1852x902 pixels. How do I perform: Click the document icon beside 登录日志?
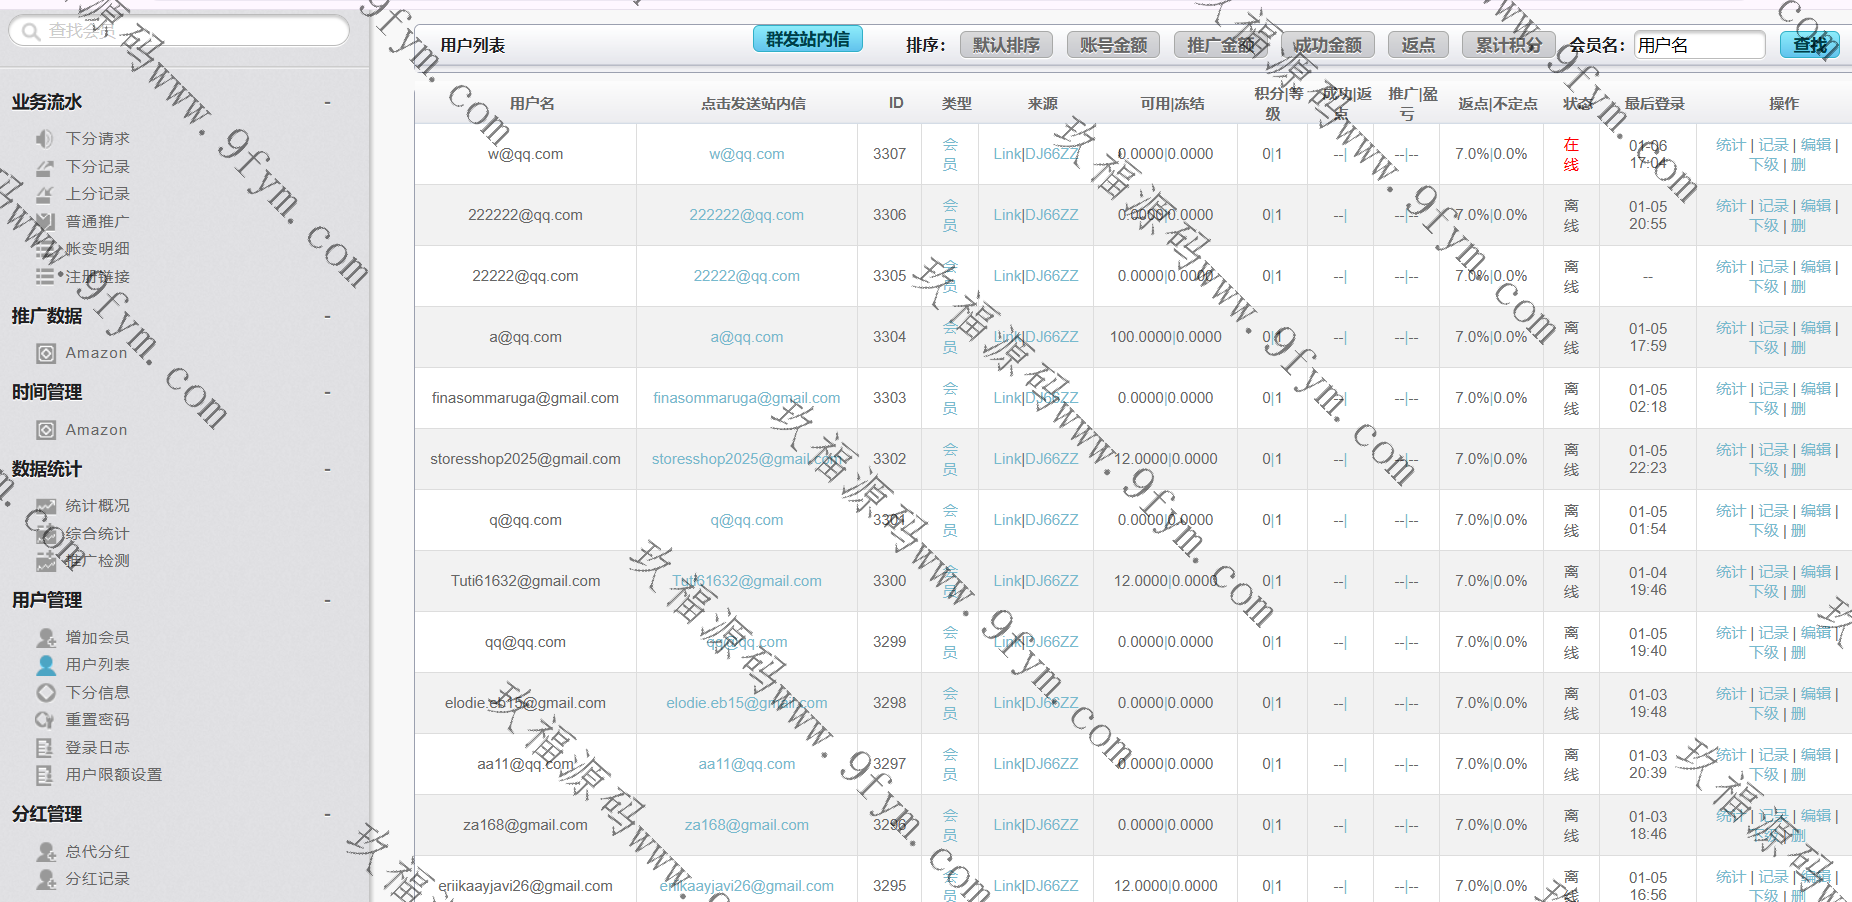[x=45, y=747]
